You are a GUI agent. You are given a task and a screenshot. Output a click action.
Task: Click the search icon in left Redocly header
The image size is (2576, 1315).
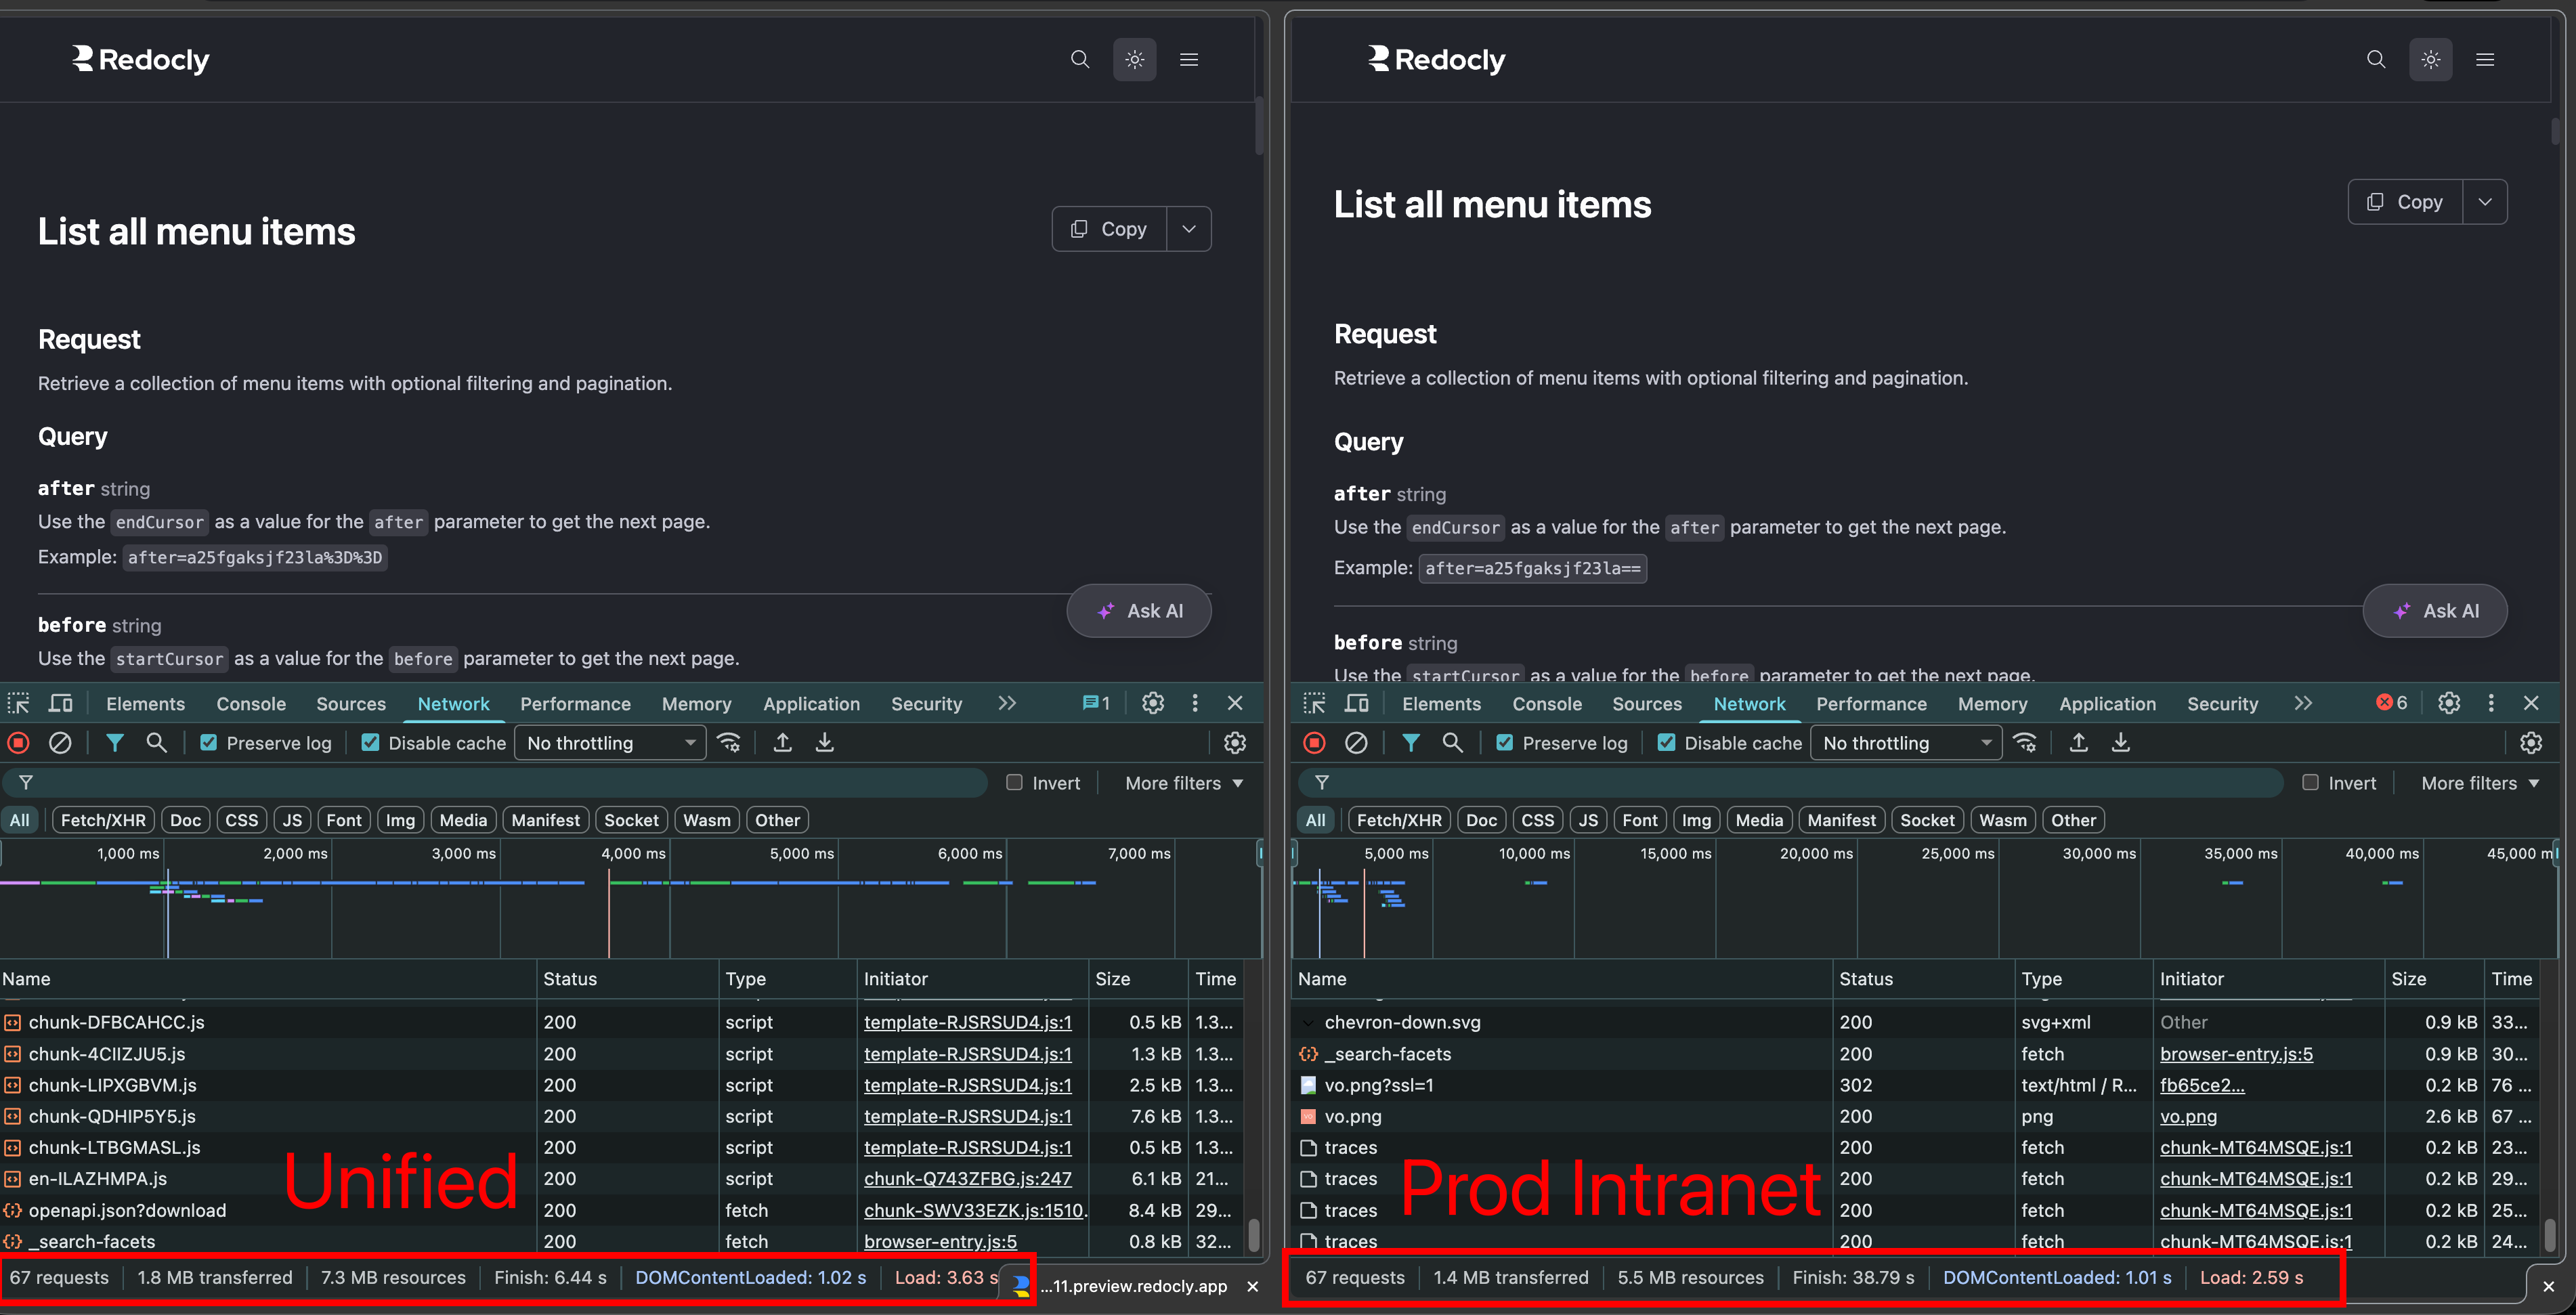[1080, 59]
